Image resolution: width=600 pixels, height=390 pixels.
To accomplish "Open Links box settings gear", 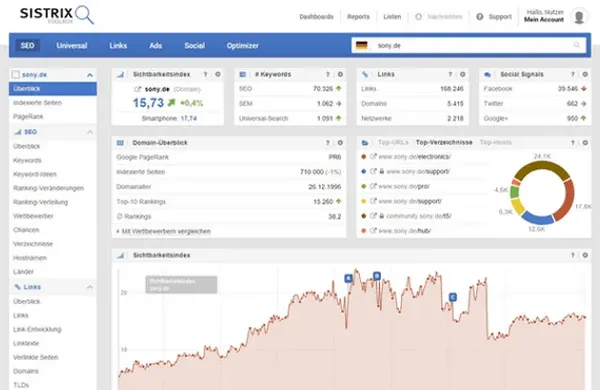I will point(463,74).
